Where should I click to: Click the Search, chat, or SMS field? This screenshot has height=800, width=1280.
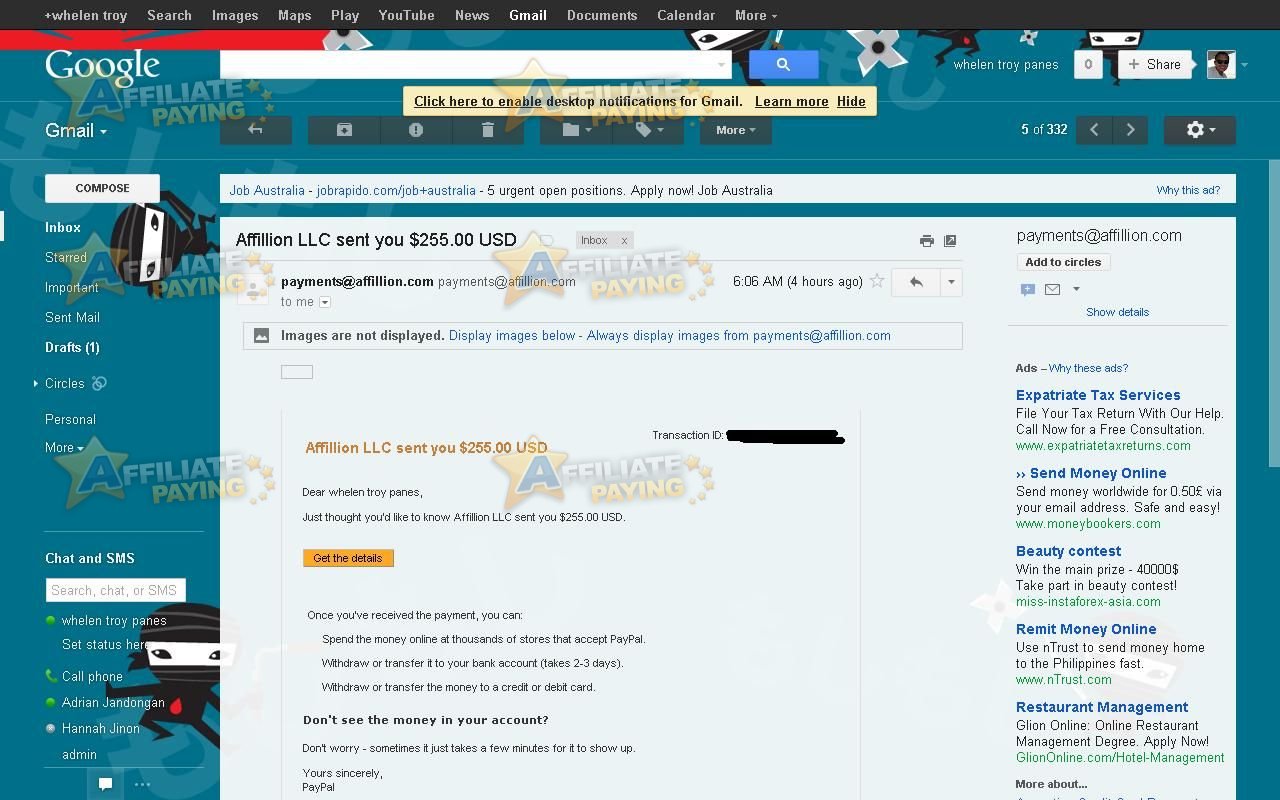click(x=115, y=590)
